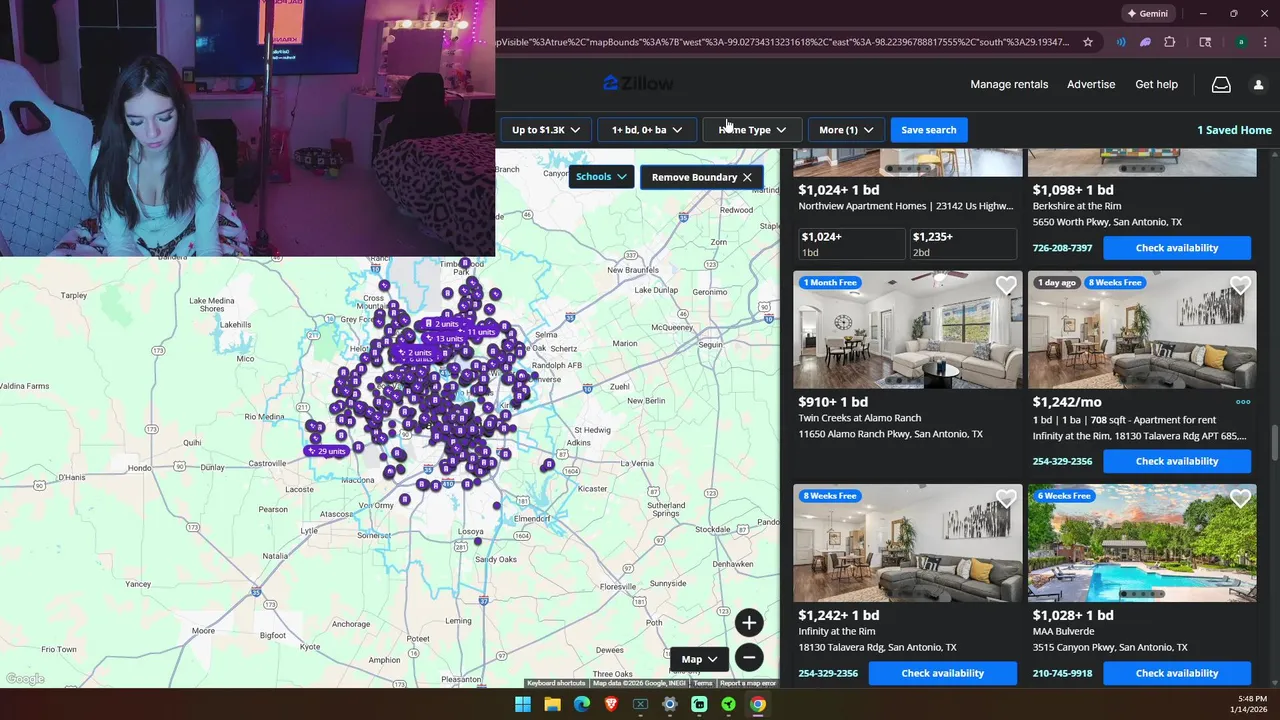
Task: Open the Chrome three-dot menu
Action: click(x=1265, y=42)
